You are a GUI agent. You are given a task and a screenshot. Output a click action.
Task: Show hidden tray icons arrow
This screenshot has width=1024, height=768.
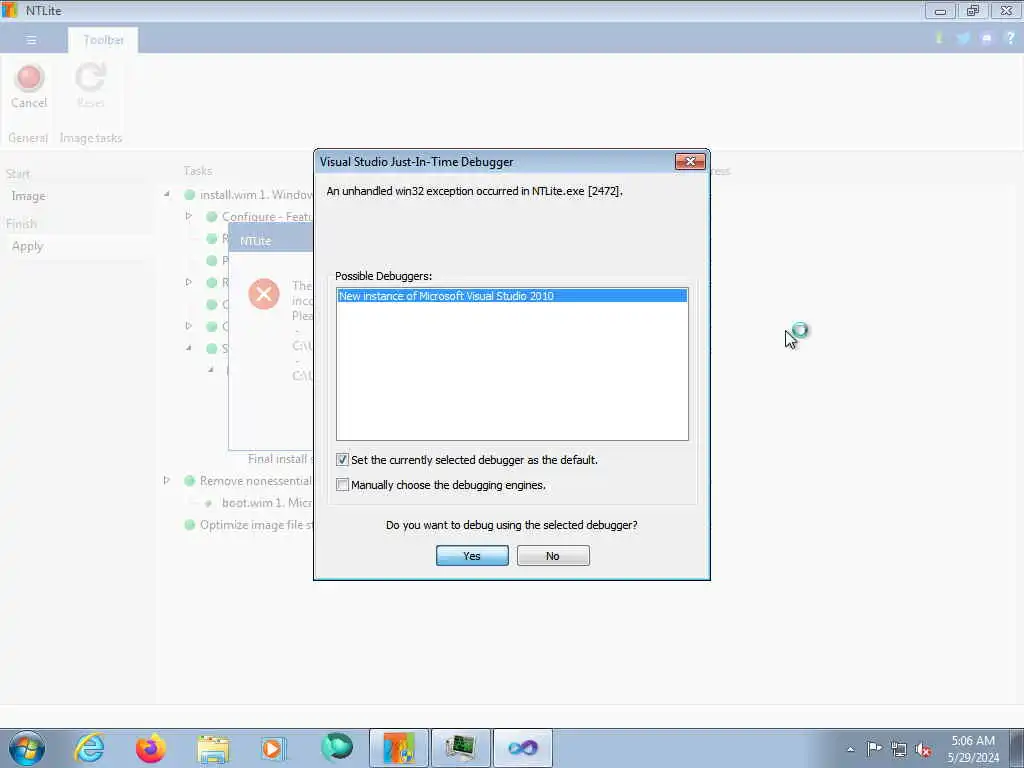(850, 749)
